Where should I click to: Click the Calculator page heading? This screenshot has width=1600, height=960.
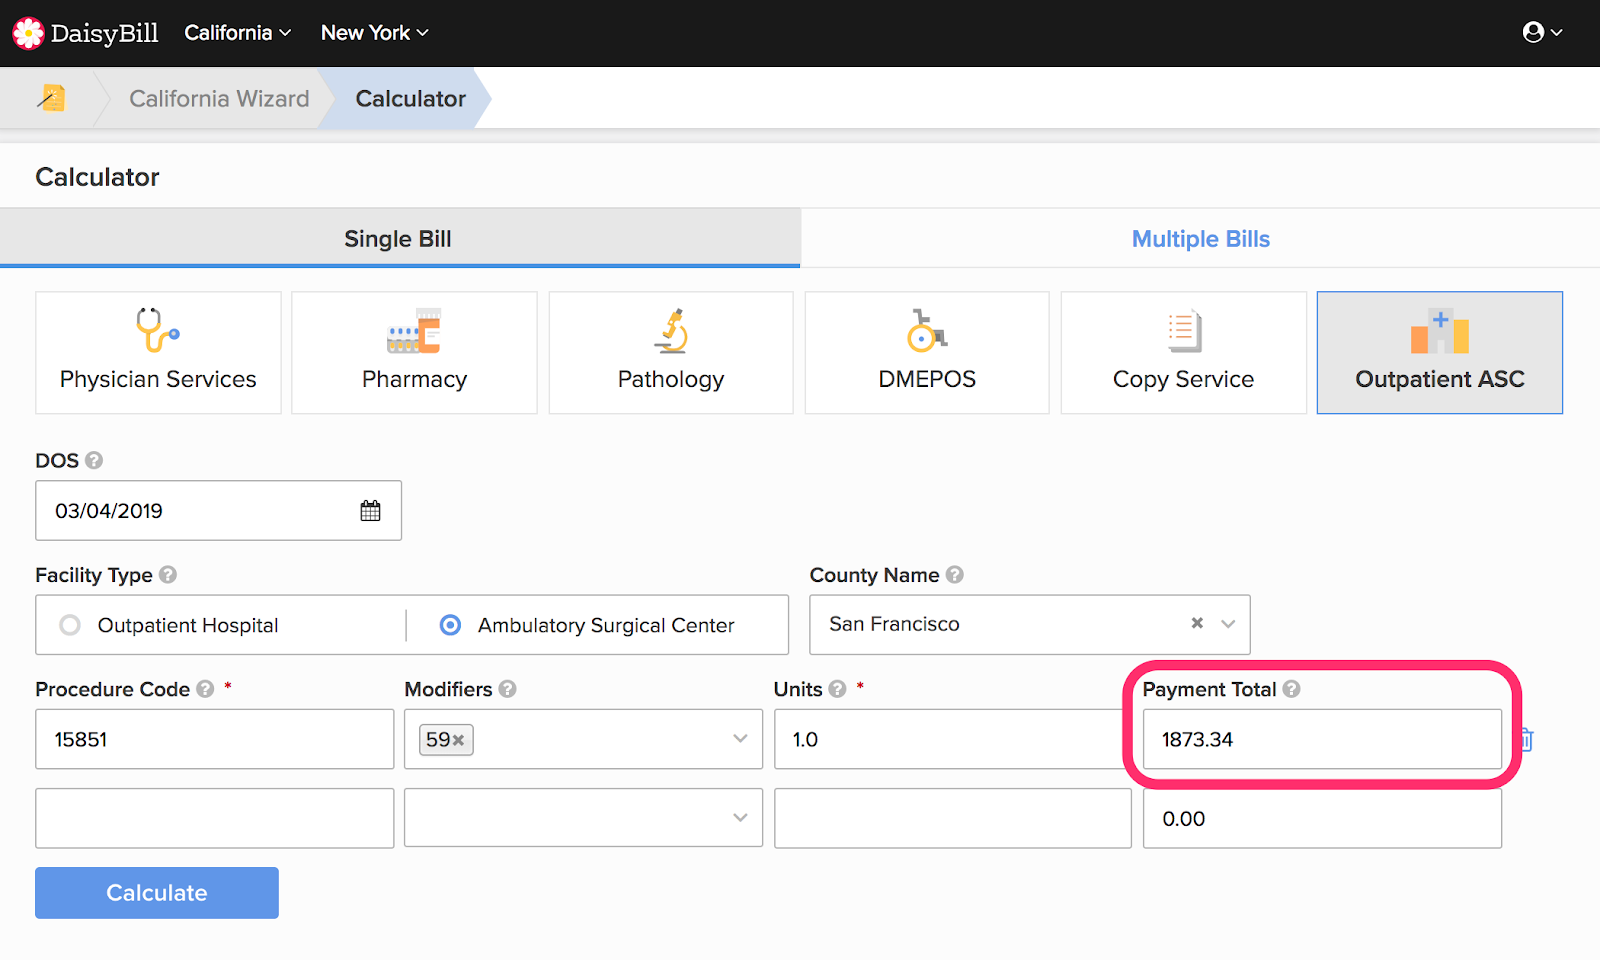97,177
